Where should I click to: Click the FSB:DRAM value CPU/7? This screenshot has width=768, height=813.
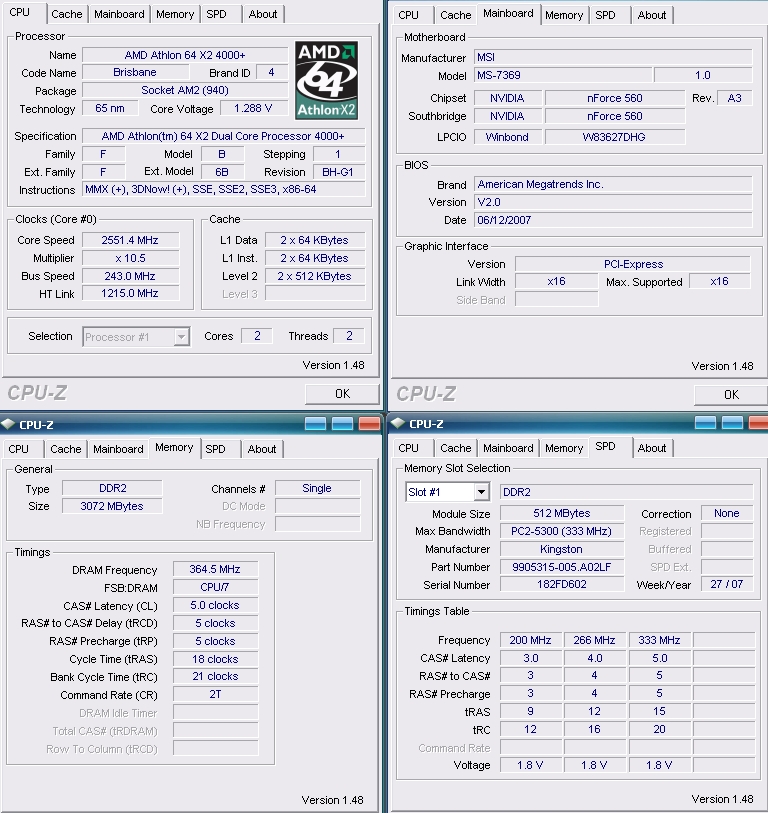pos(215,587)
